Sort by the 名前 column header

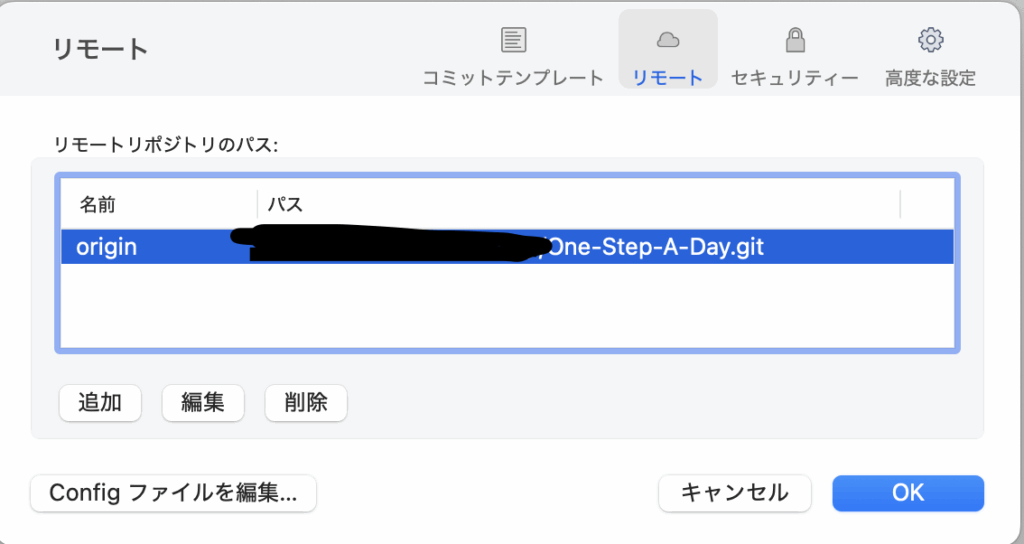98,204
